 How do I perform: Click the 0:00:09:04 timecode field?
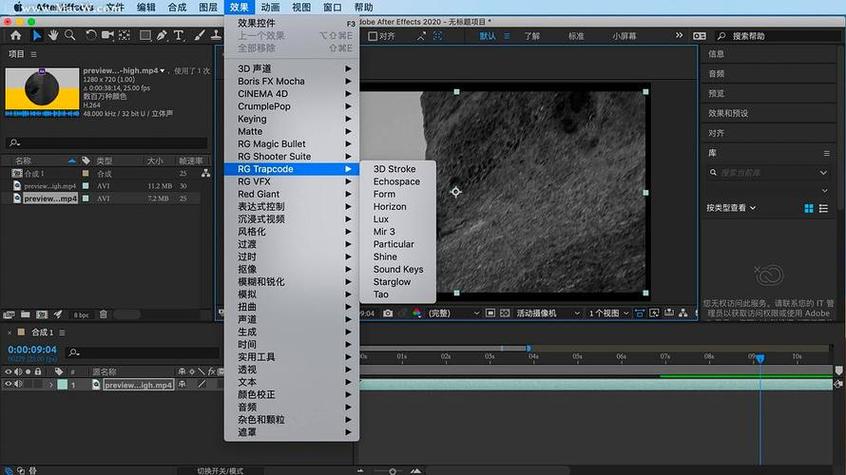pos(32,350)
